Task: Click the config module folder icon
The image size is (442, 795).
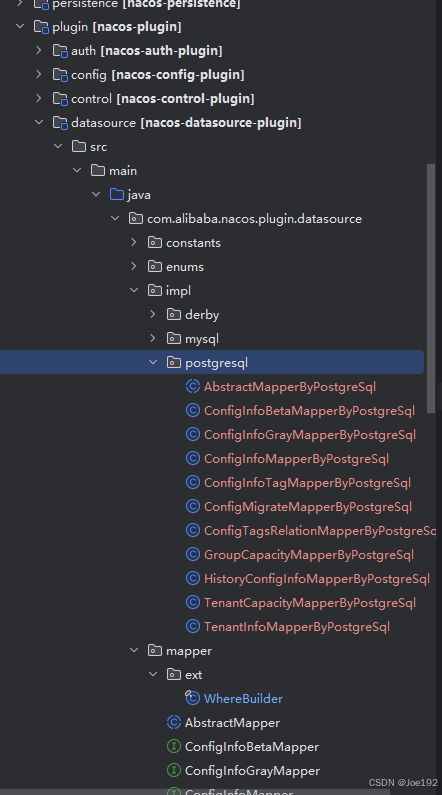Action: (60, 75)
